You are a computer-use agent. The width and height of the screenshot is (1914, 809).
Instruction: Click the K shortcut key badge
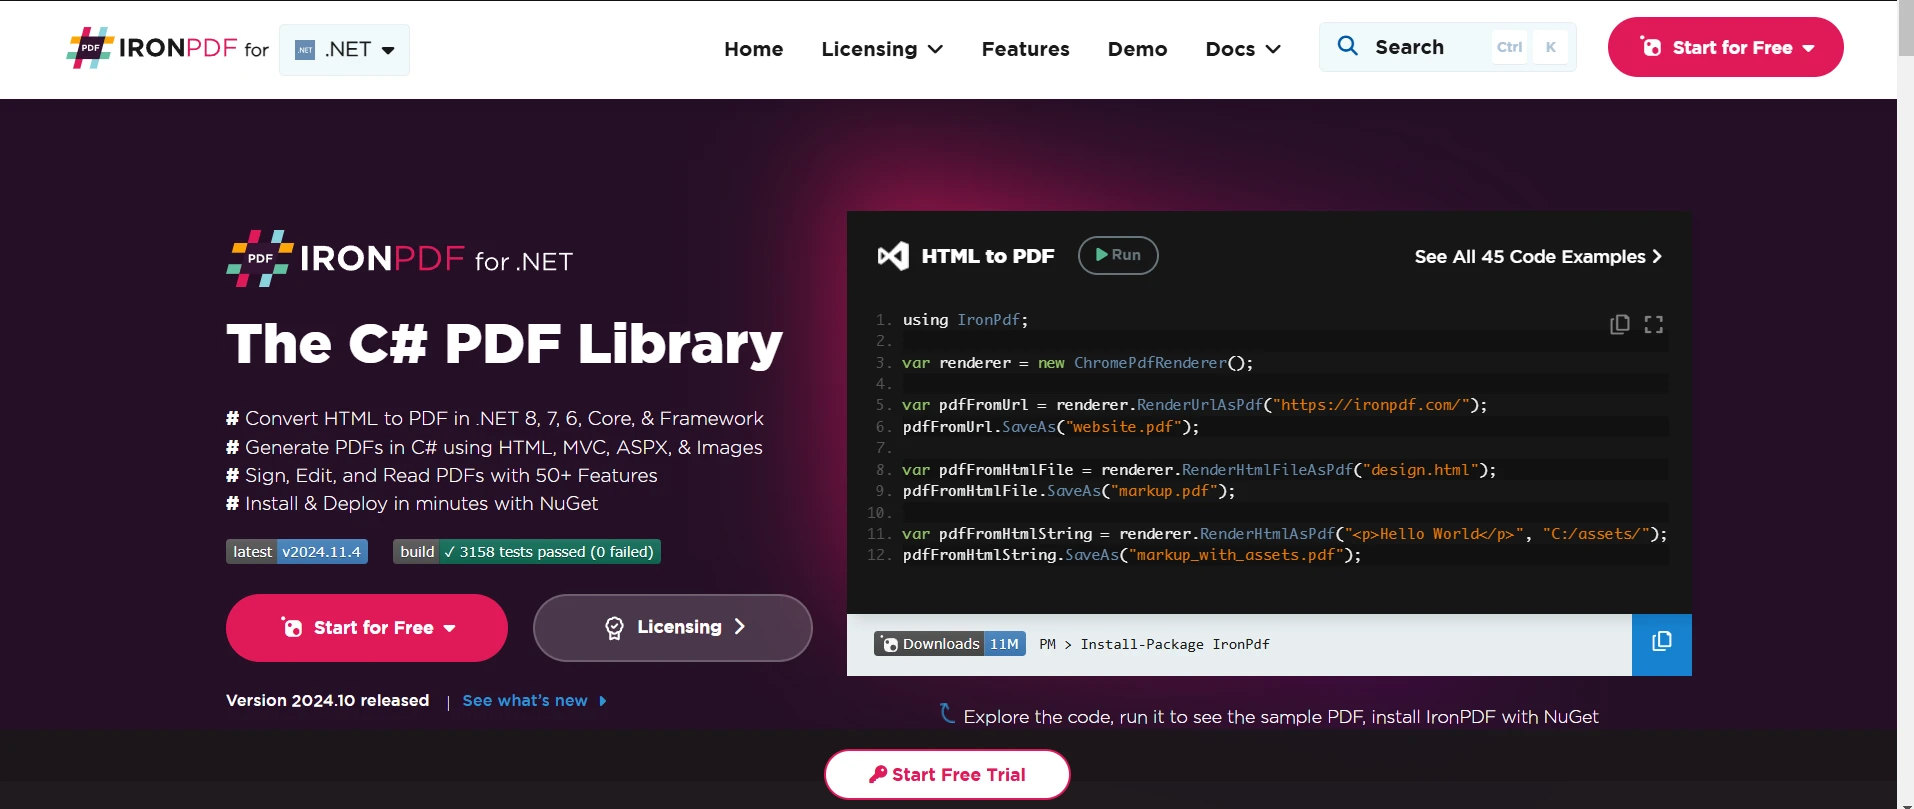click(x=1551, y=47)
